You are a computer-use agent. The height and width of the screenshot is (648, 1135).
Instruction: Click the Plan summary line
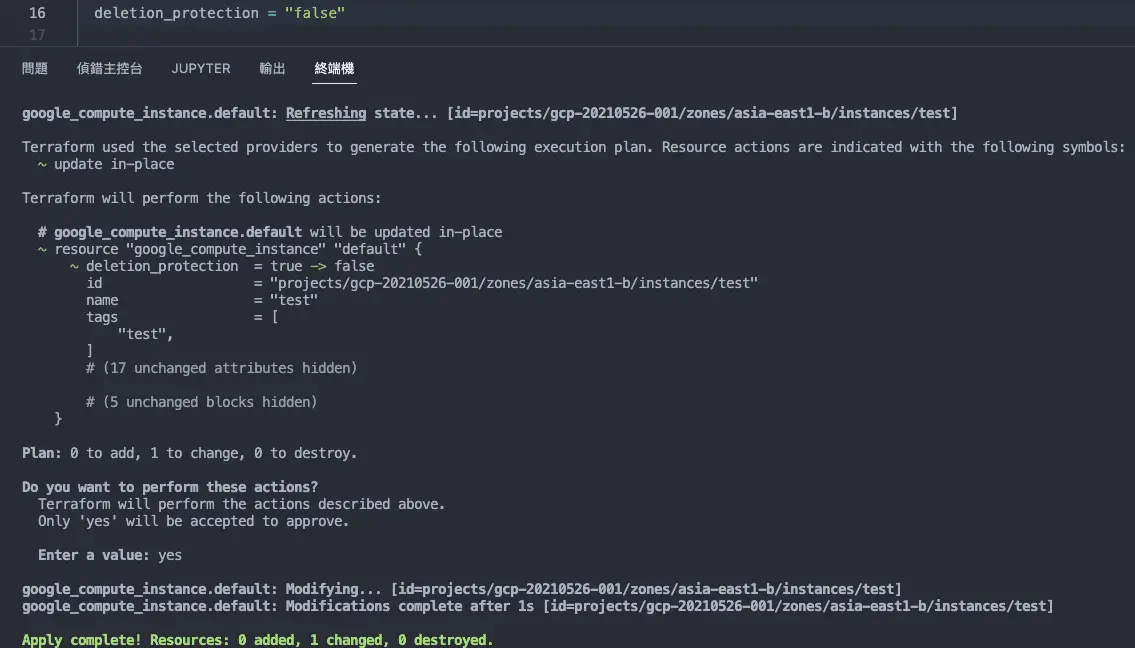[189, 452]
